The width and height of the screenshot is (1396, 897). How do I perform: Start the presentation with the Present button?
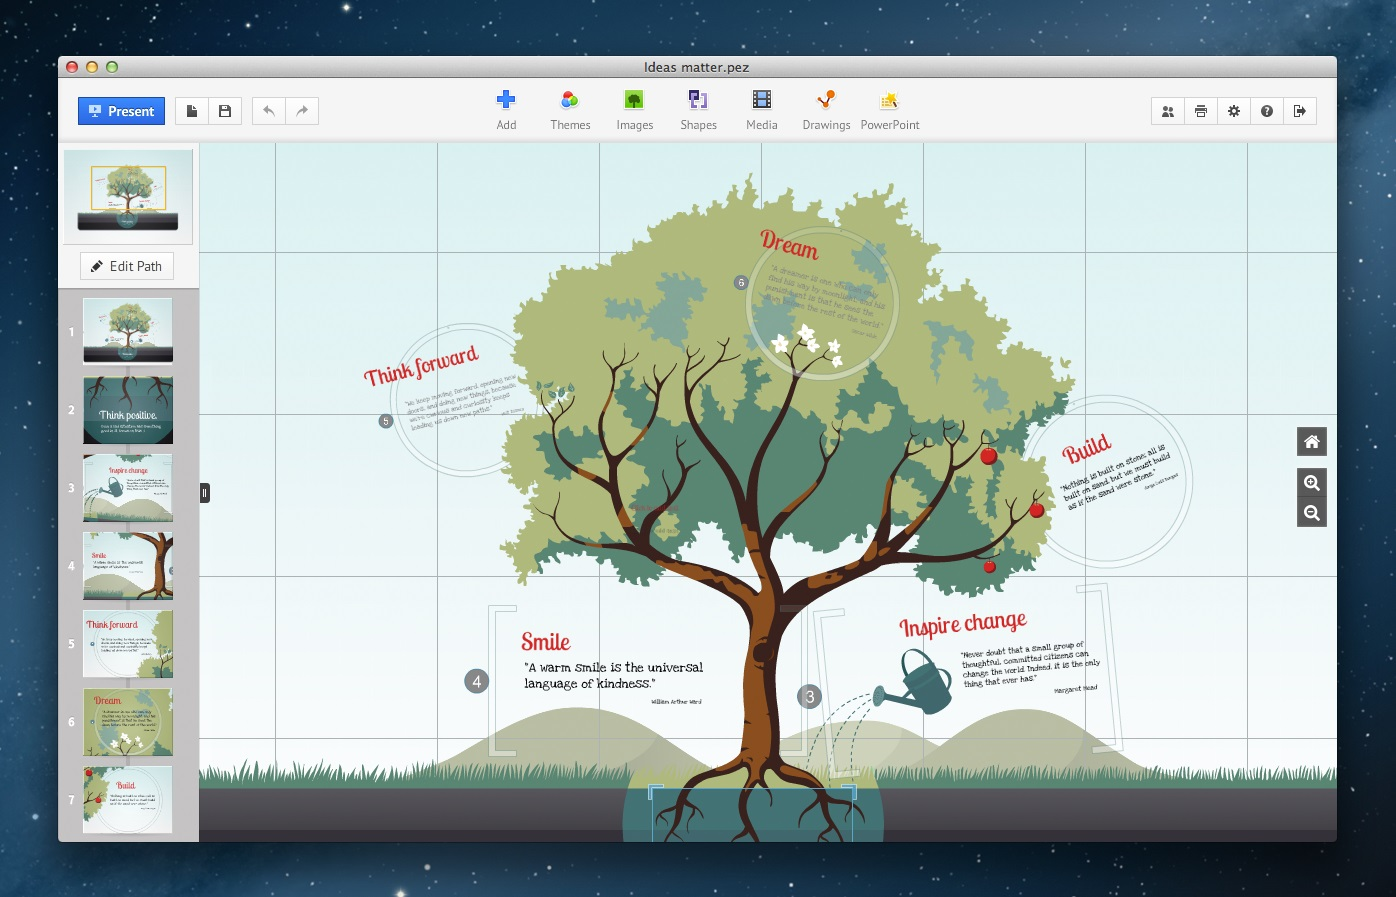click(x=120, y=111)
